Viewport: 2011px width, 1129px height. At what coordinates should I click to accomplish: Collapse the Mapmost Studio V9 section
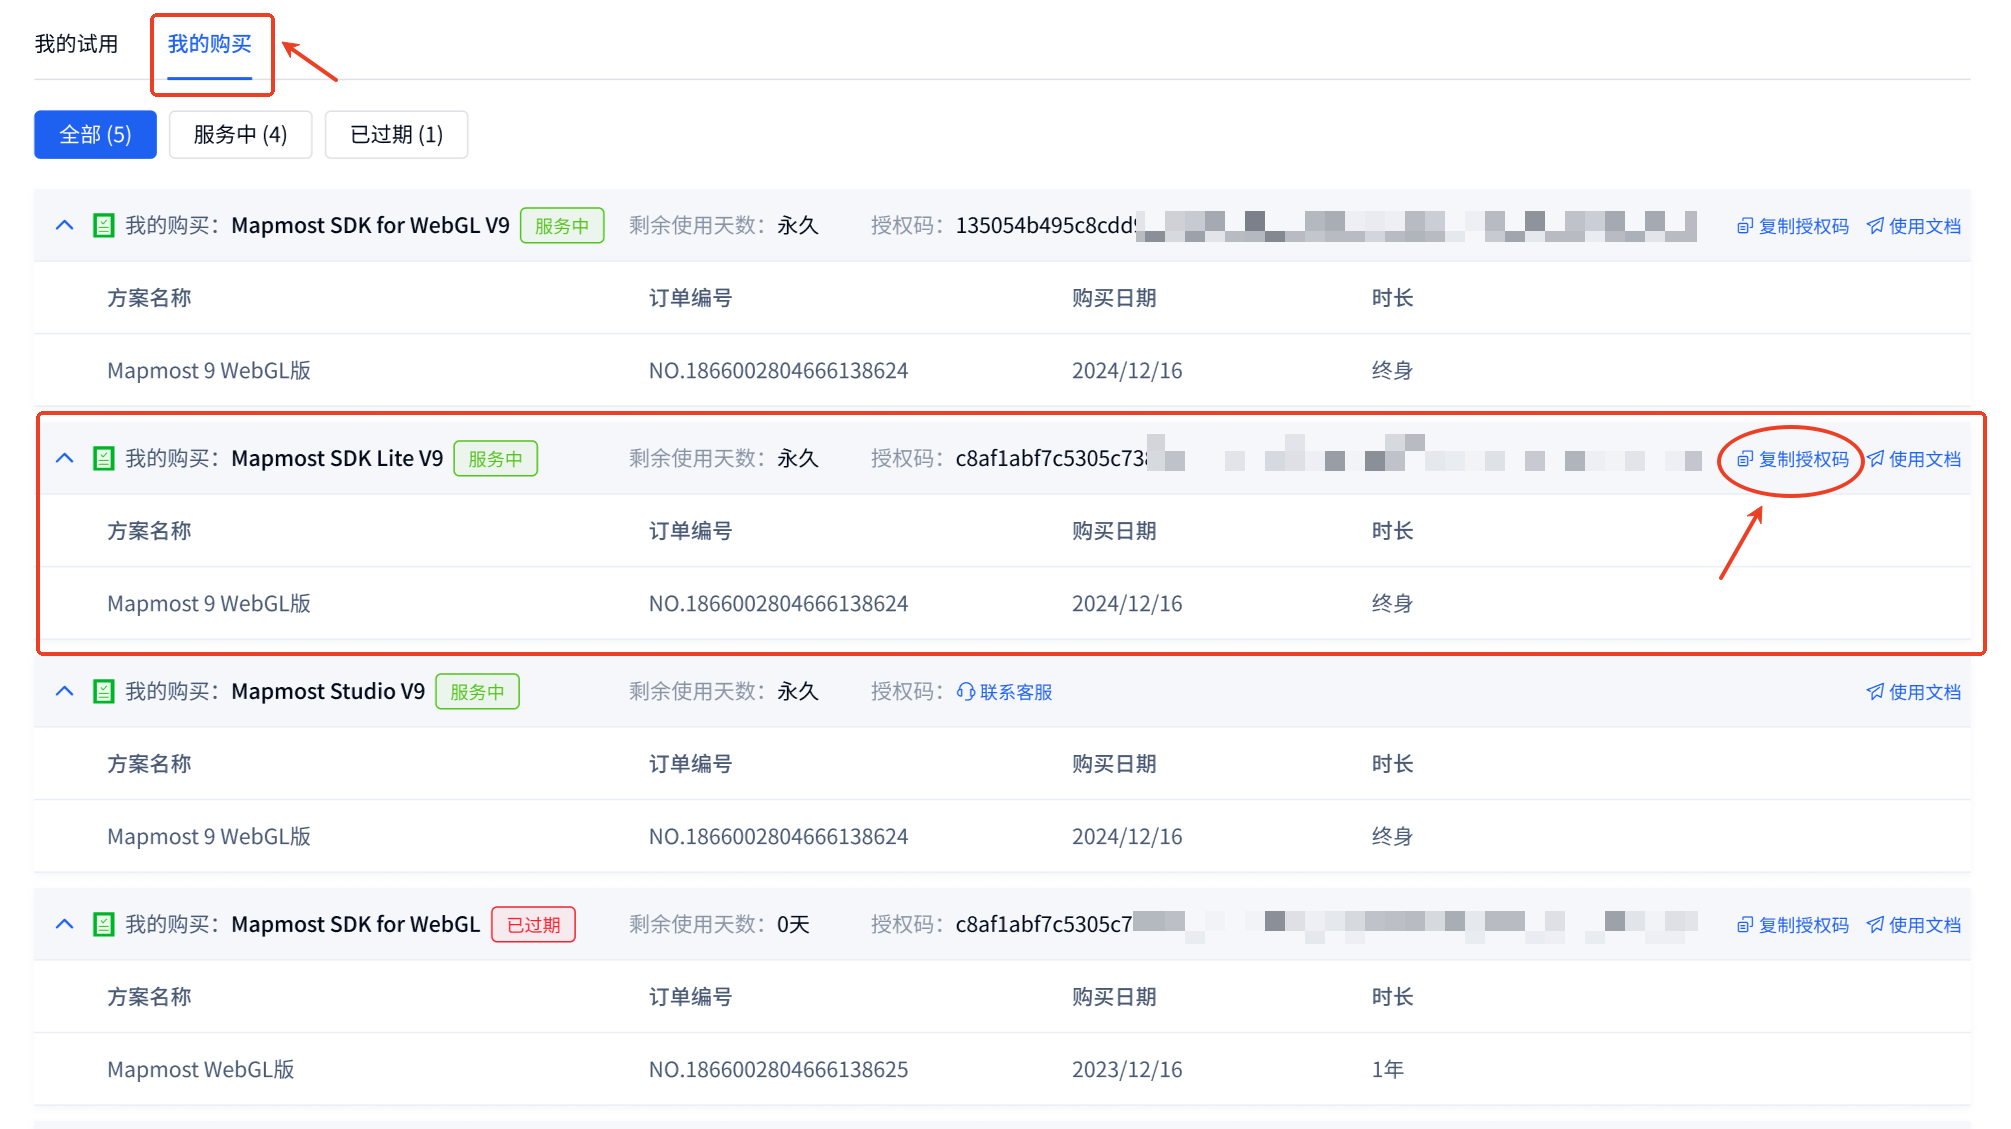[x=65, y=691]
